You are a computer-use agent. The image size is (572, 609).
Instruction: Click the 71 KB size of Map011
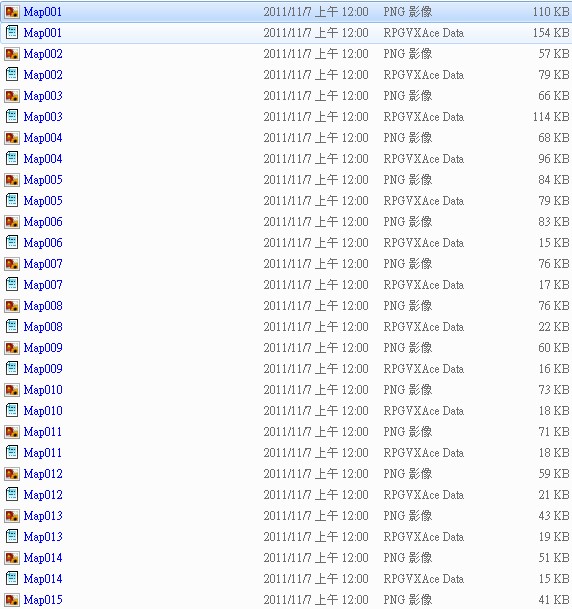(554, 431)
